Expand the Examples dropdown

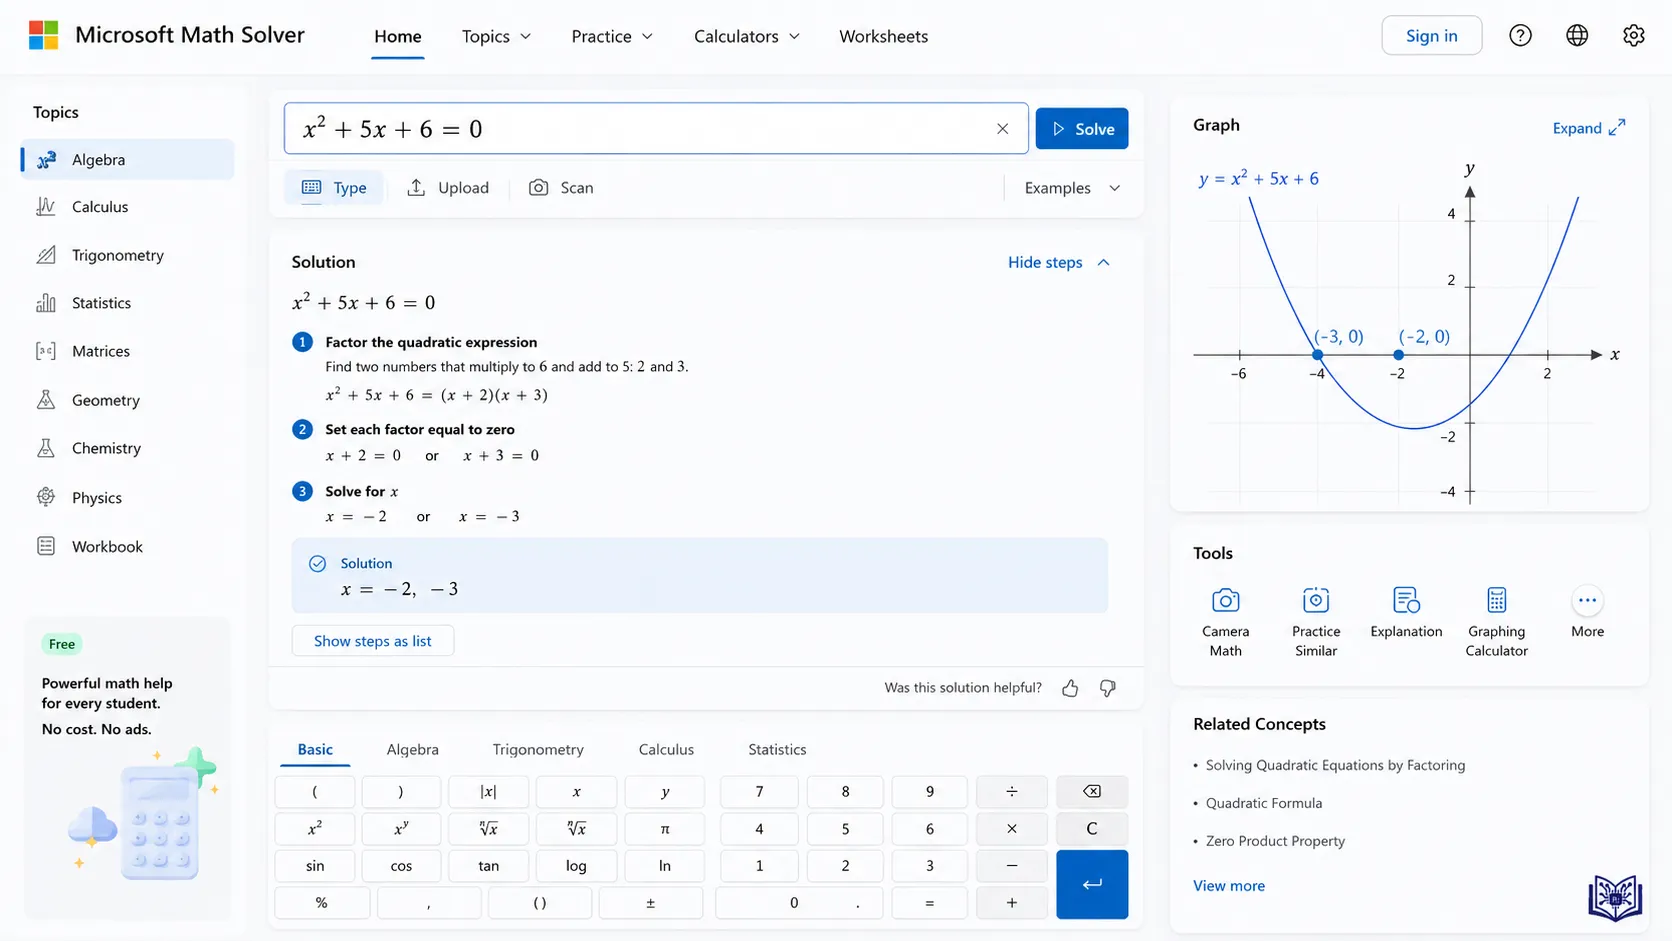tap(1072, 188)
